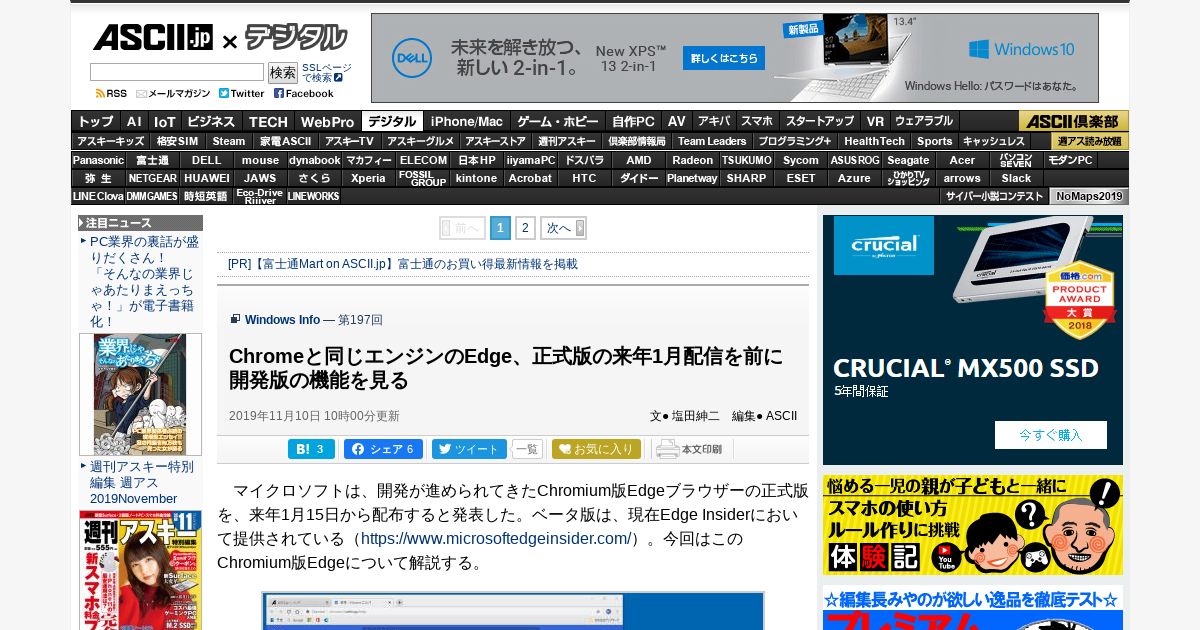Click the 詳しくはこちら banner button
This screenshot has height=630, width=1200.
click(724, 58)
